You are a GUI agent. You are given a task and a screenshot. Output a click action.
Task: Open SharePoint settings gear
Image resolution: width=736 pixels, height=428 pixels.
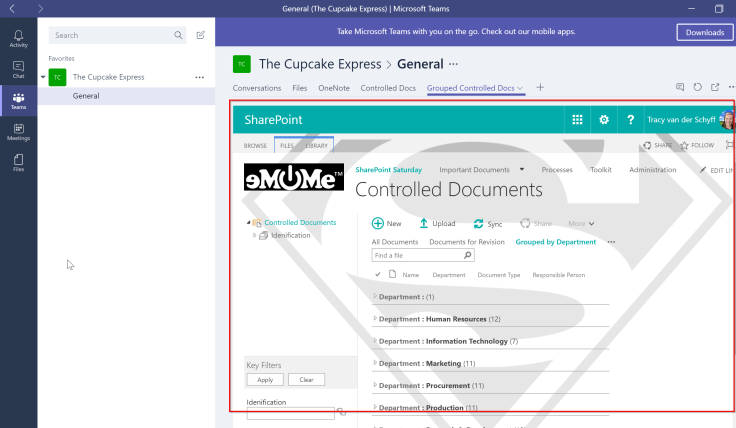[x=603, y=120]
